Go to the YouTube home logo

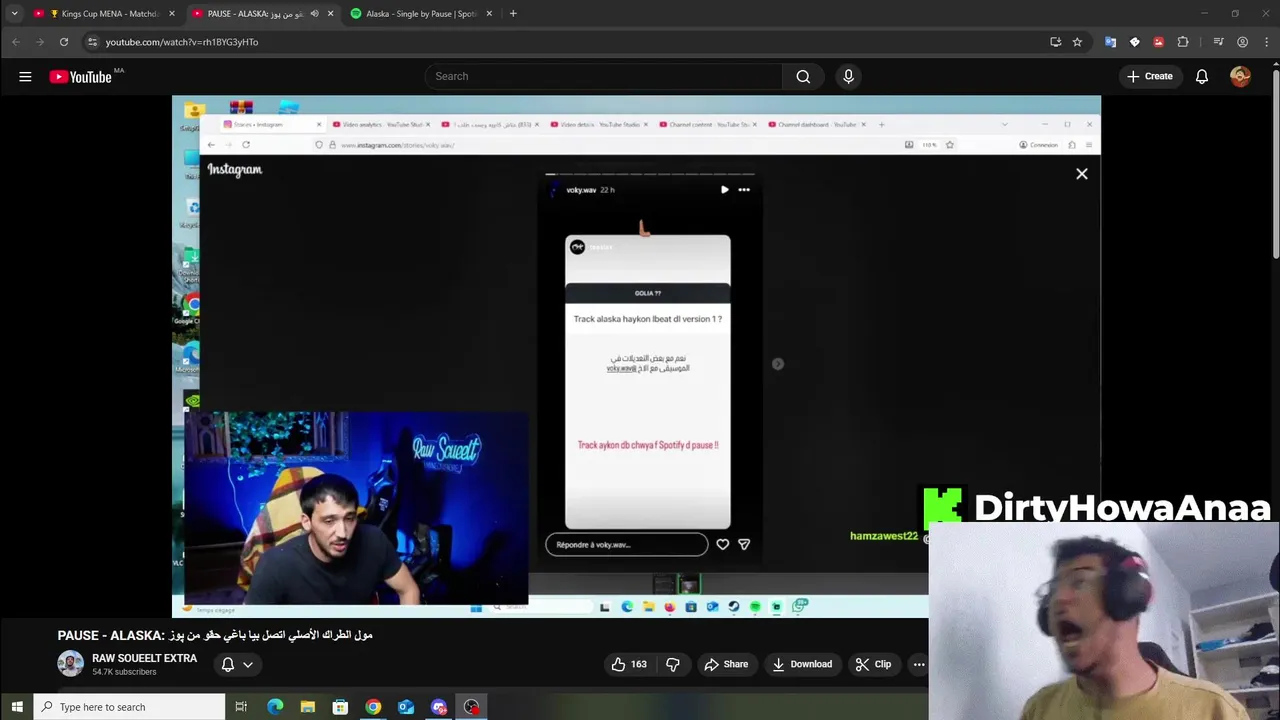pyautogui.click(x=82, y=77)
